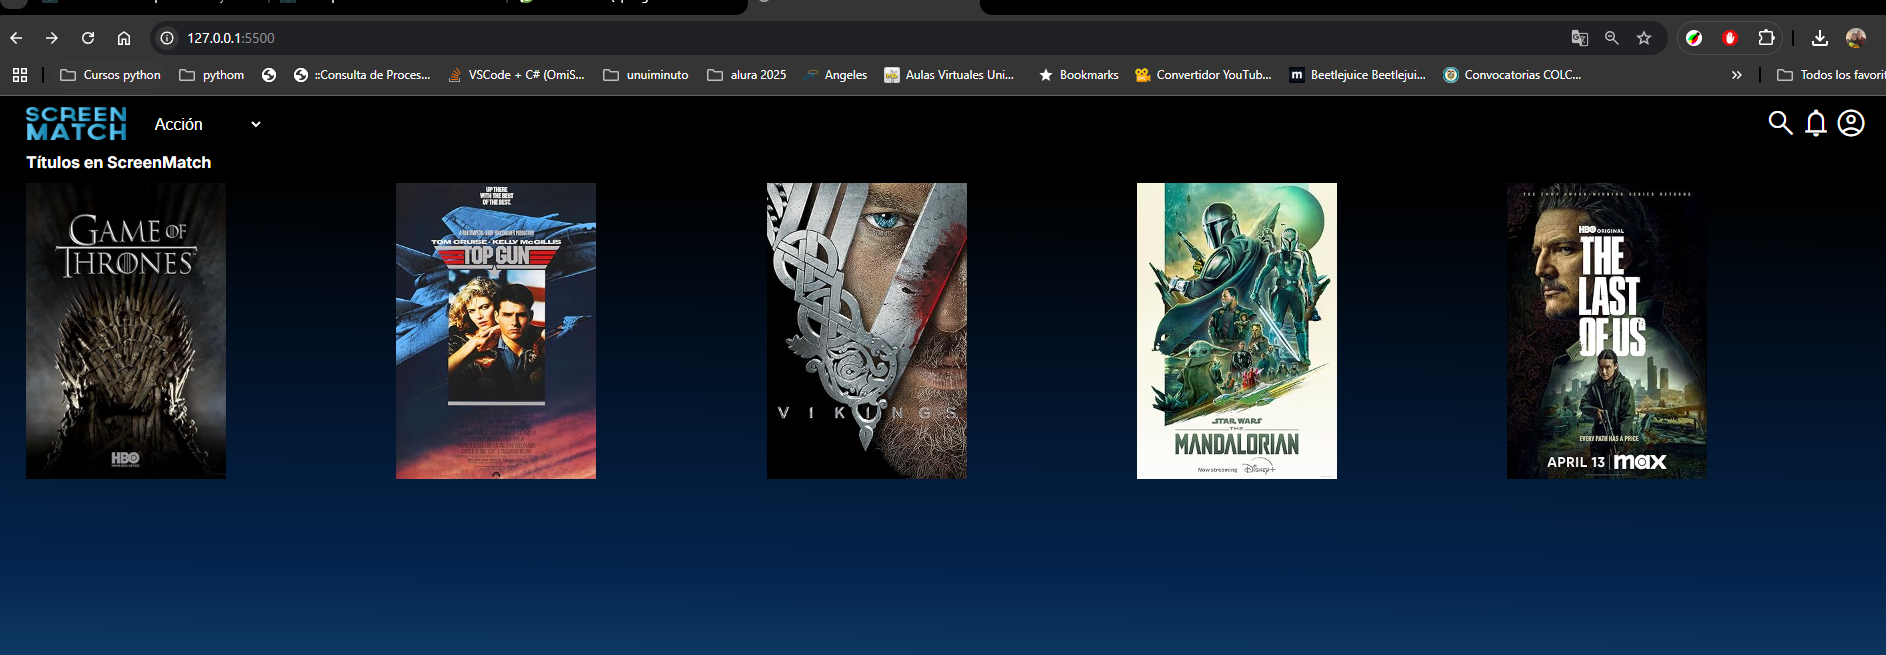Open the alura 2025 bookmark folder
This screenshot has width=1886, height=655.
[x=747, y=75]
